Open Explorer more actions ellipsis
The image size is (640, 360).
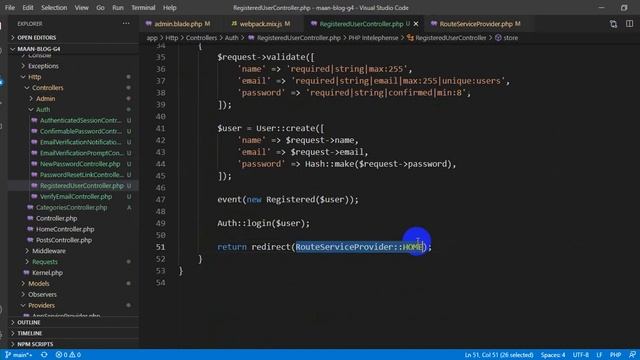point(126,23)
